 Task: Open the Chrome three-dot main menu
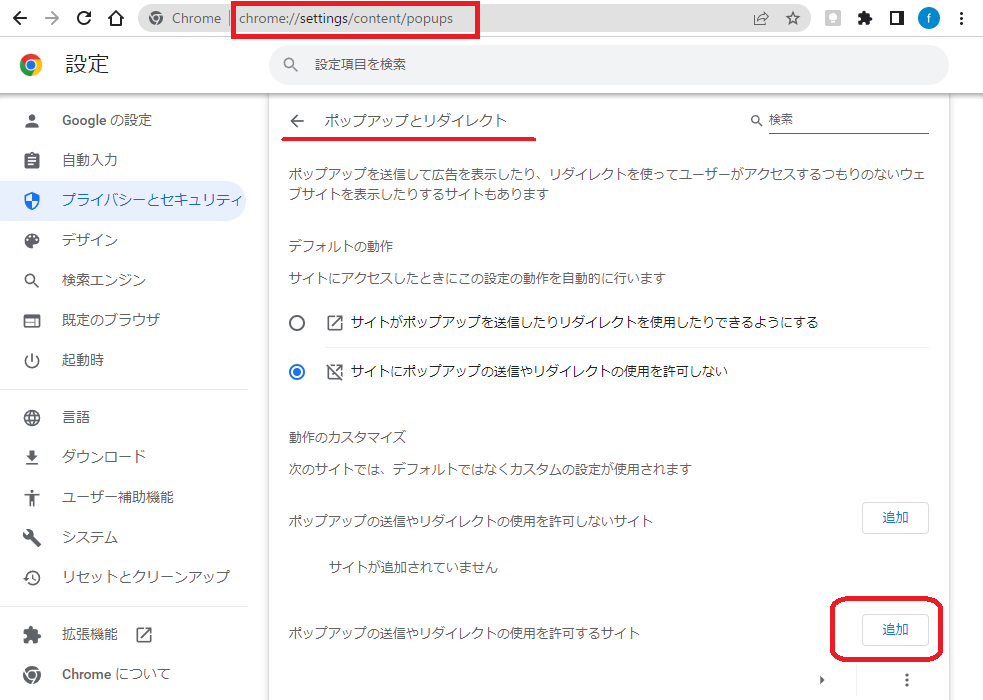tap(962, 18)
